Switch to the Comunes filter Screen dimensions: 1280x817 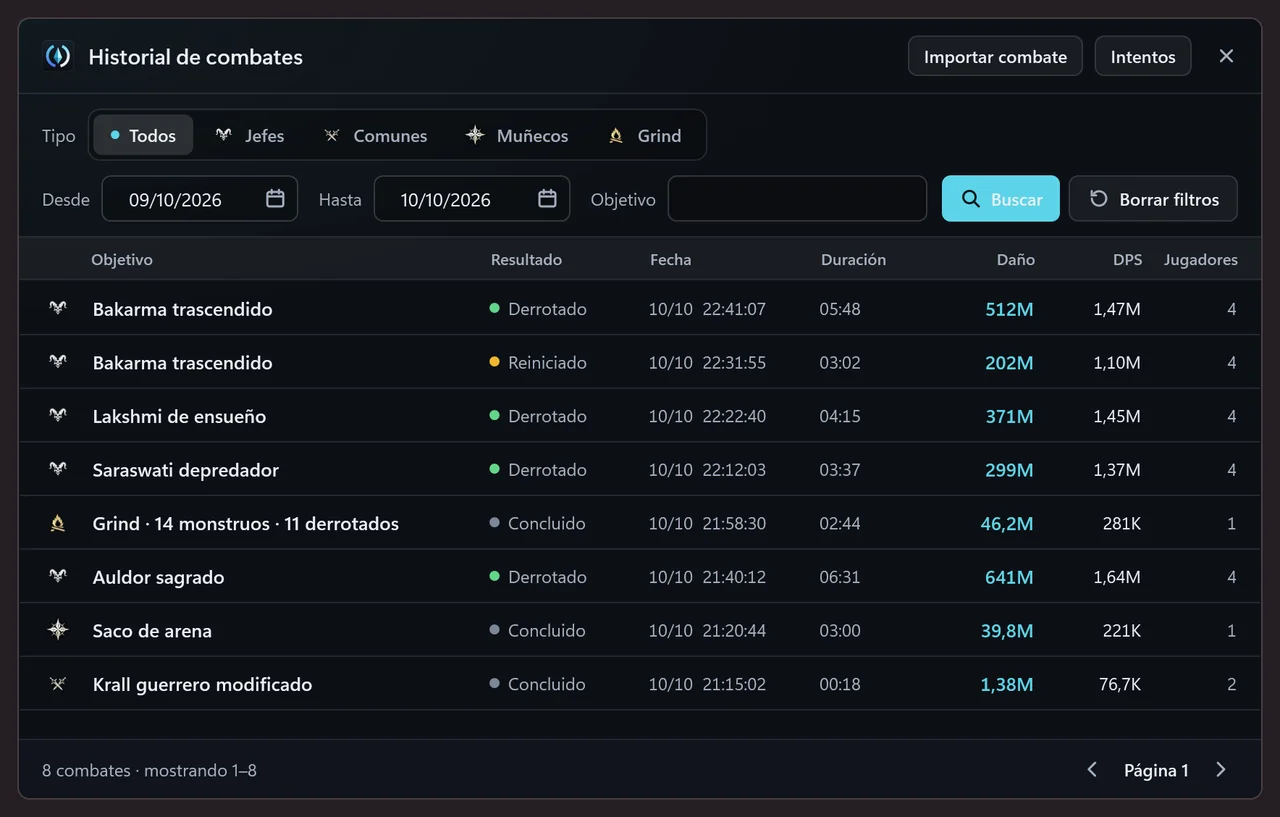[375, 135]
